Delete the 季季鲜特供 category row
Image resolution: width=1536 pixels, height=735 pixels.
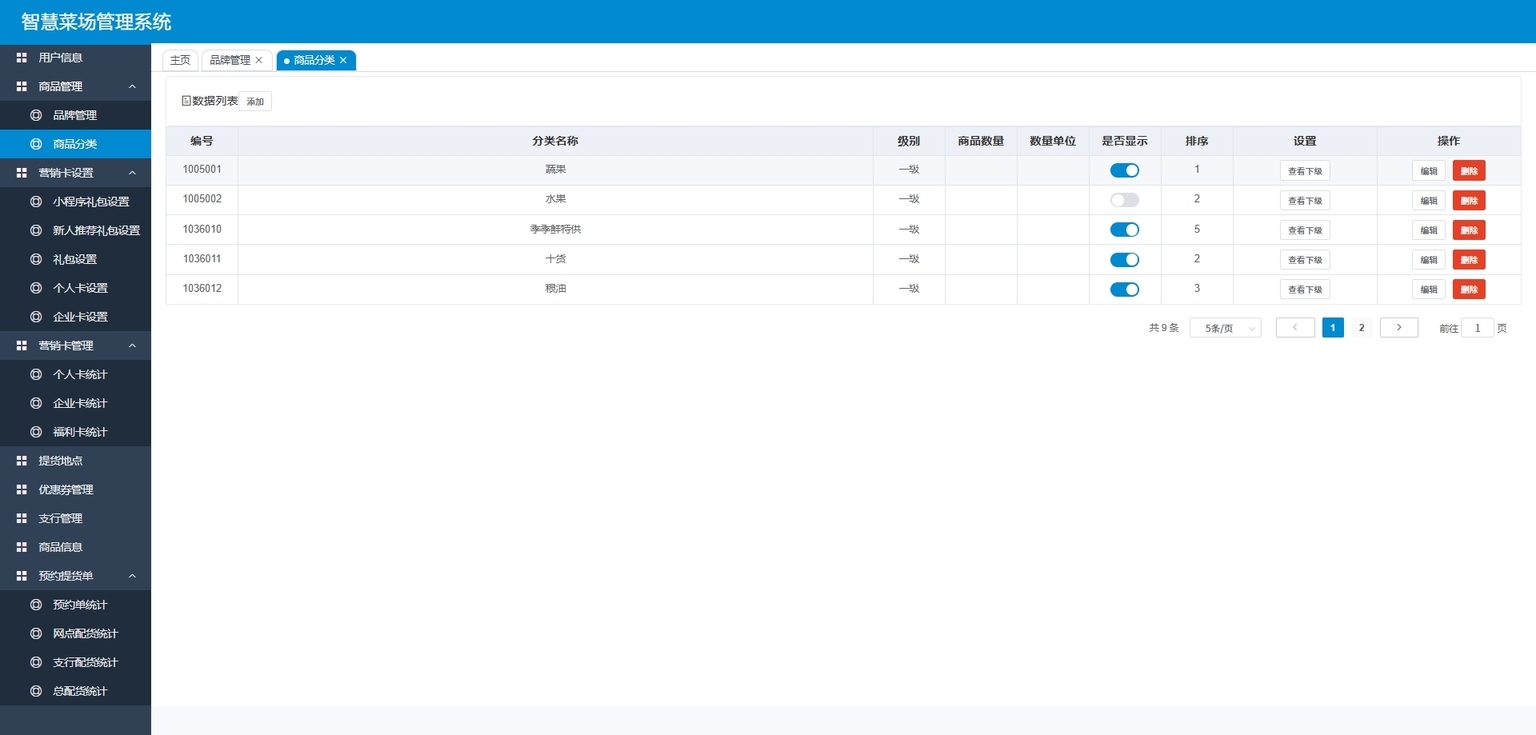[1468, 230]
